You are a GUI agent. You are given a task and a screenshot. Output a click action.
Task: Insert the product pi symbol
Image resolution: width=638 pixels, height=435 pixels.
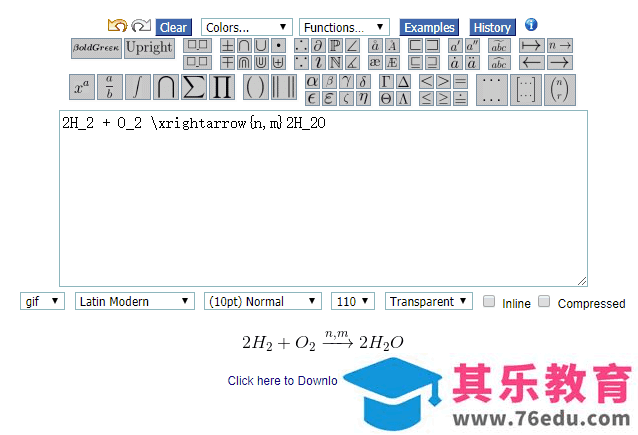pyautogui.click(x=222, y=87)
